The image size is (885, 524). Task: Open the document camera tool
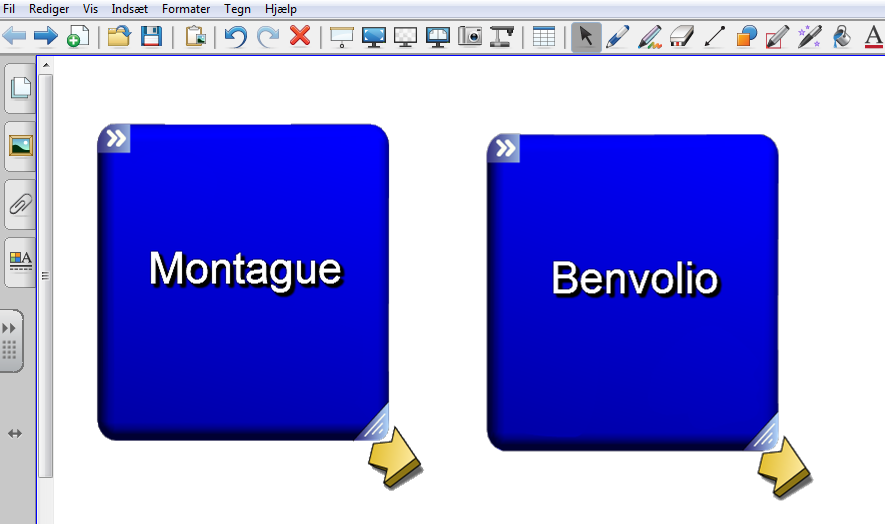click(501, 37)
